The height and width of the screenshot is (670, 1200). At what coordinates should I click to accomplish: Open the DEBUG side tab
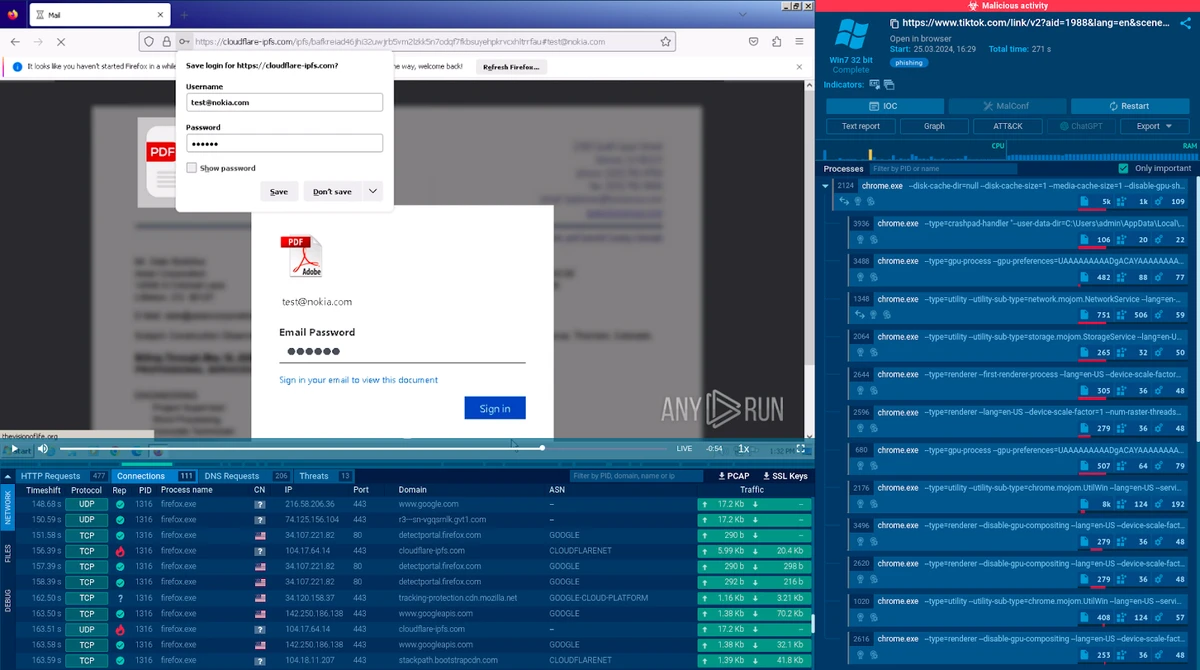(8, 599)
